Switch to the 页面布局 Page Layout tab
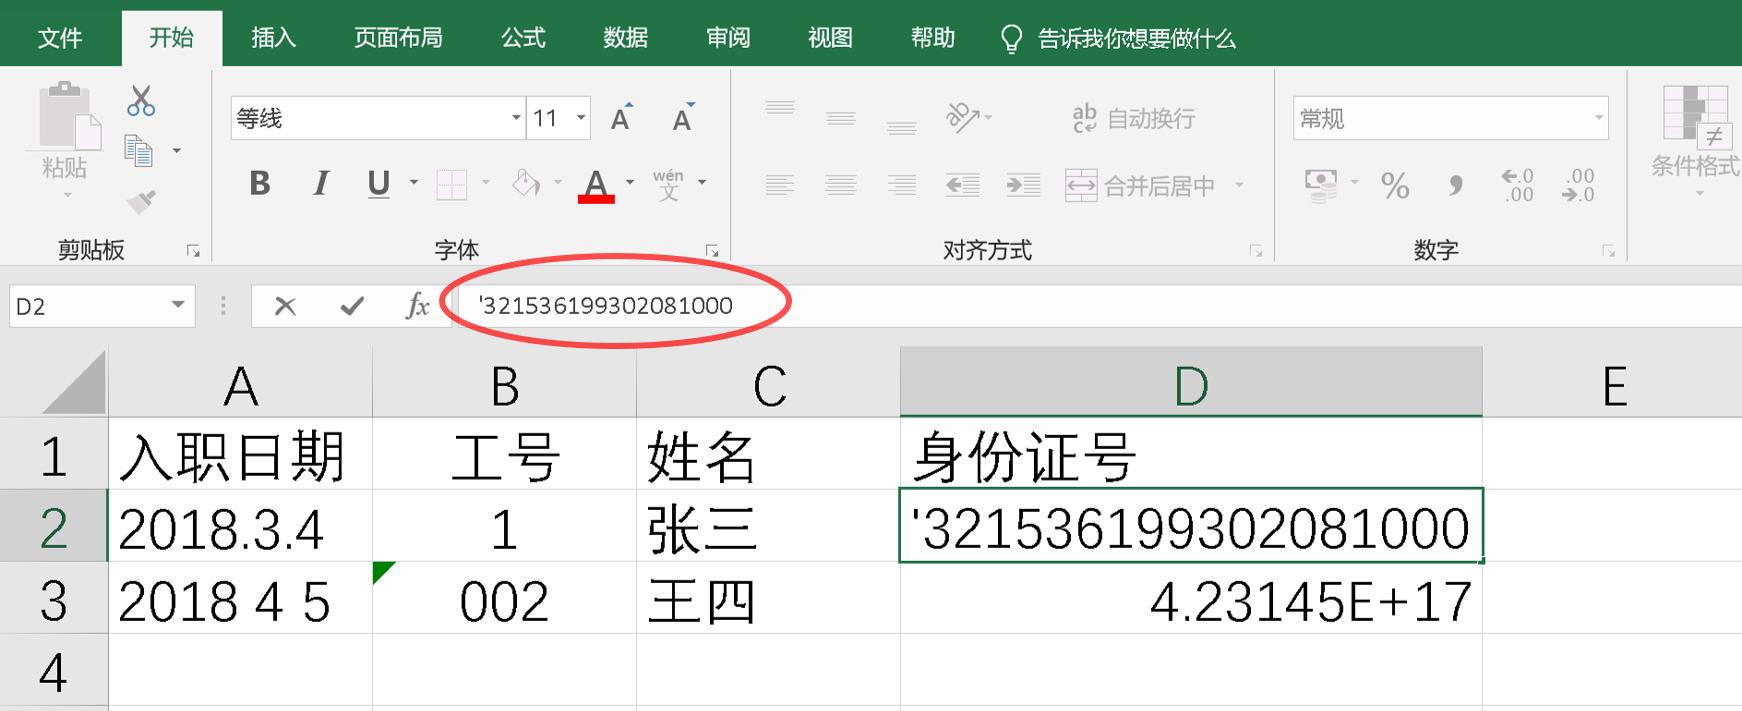 398,38
